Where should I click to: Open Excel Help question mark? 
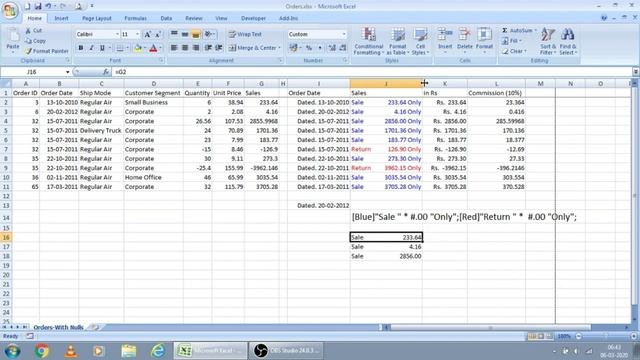tap(604, 18)
